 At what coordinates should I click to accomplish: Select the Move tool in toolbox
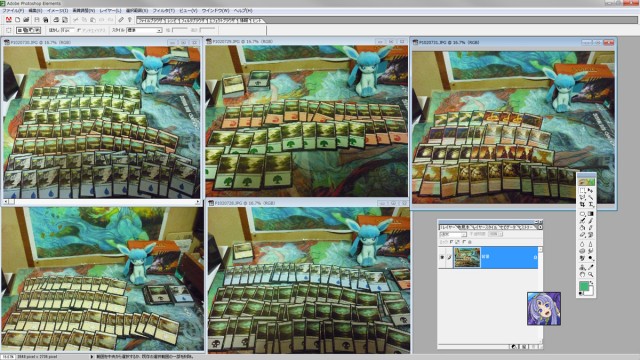pyautogui.click(x=590, y=190)
